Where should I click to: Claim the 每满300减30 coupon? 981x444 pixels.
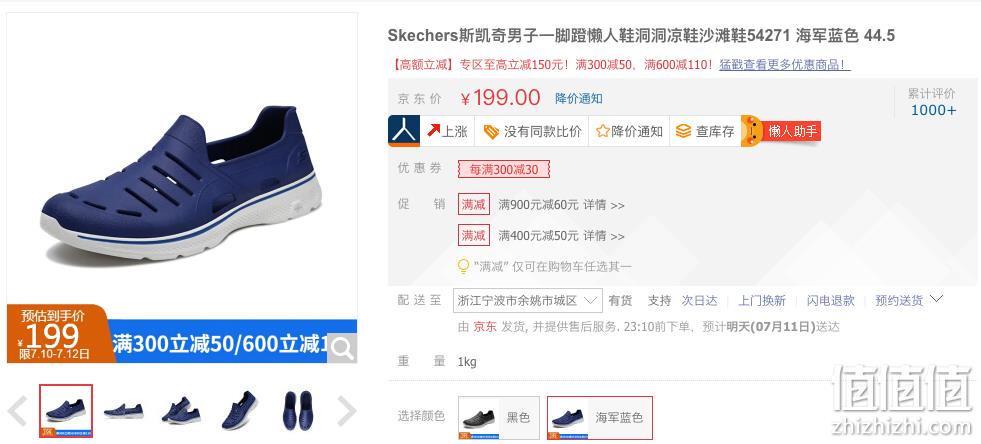coord(504,169)
